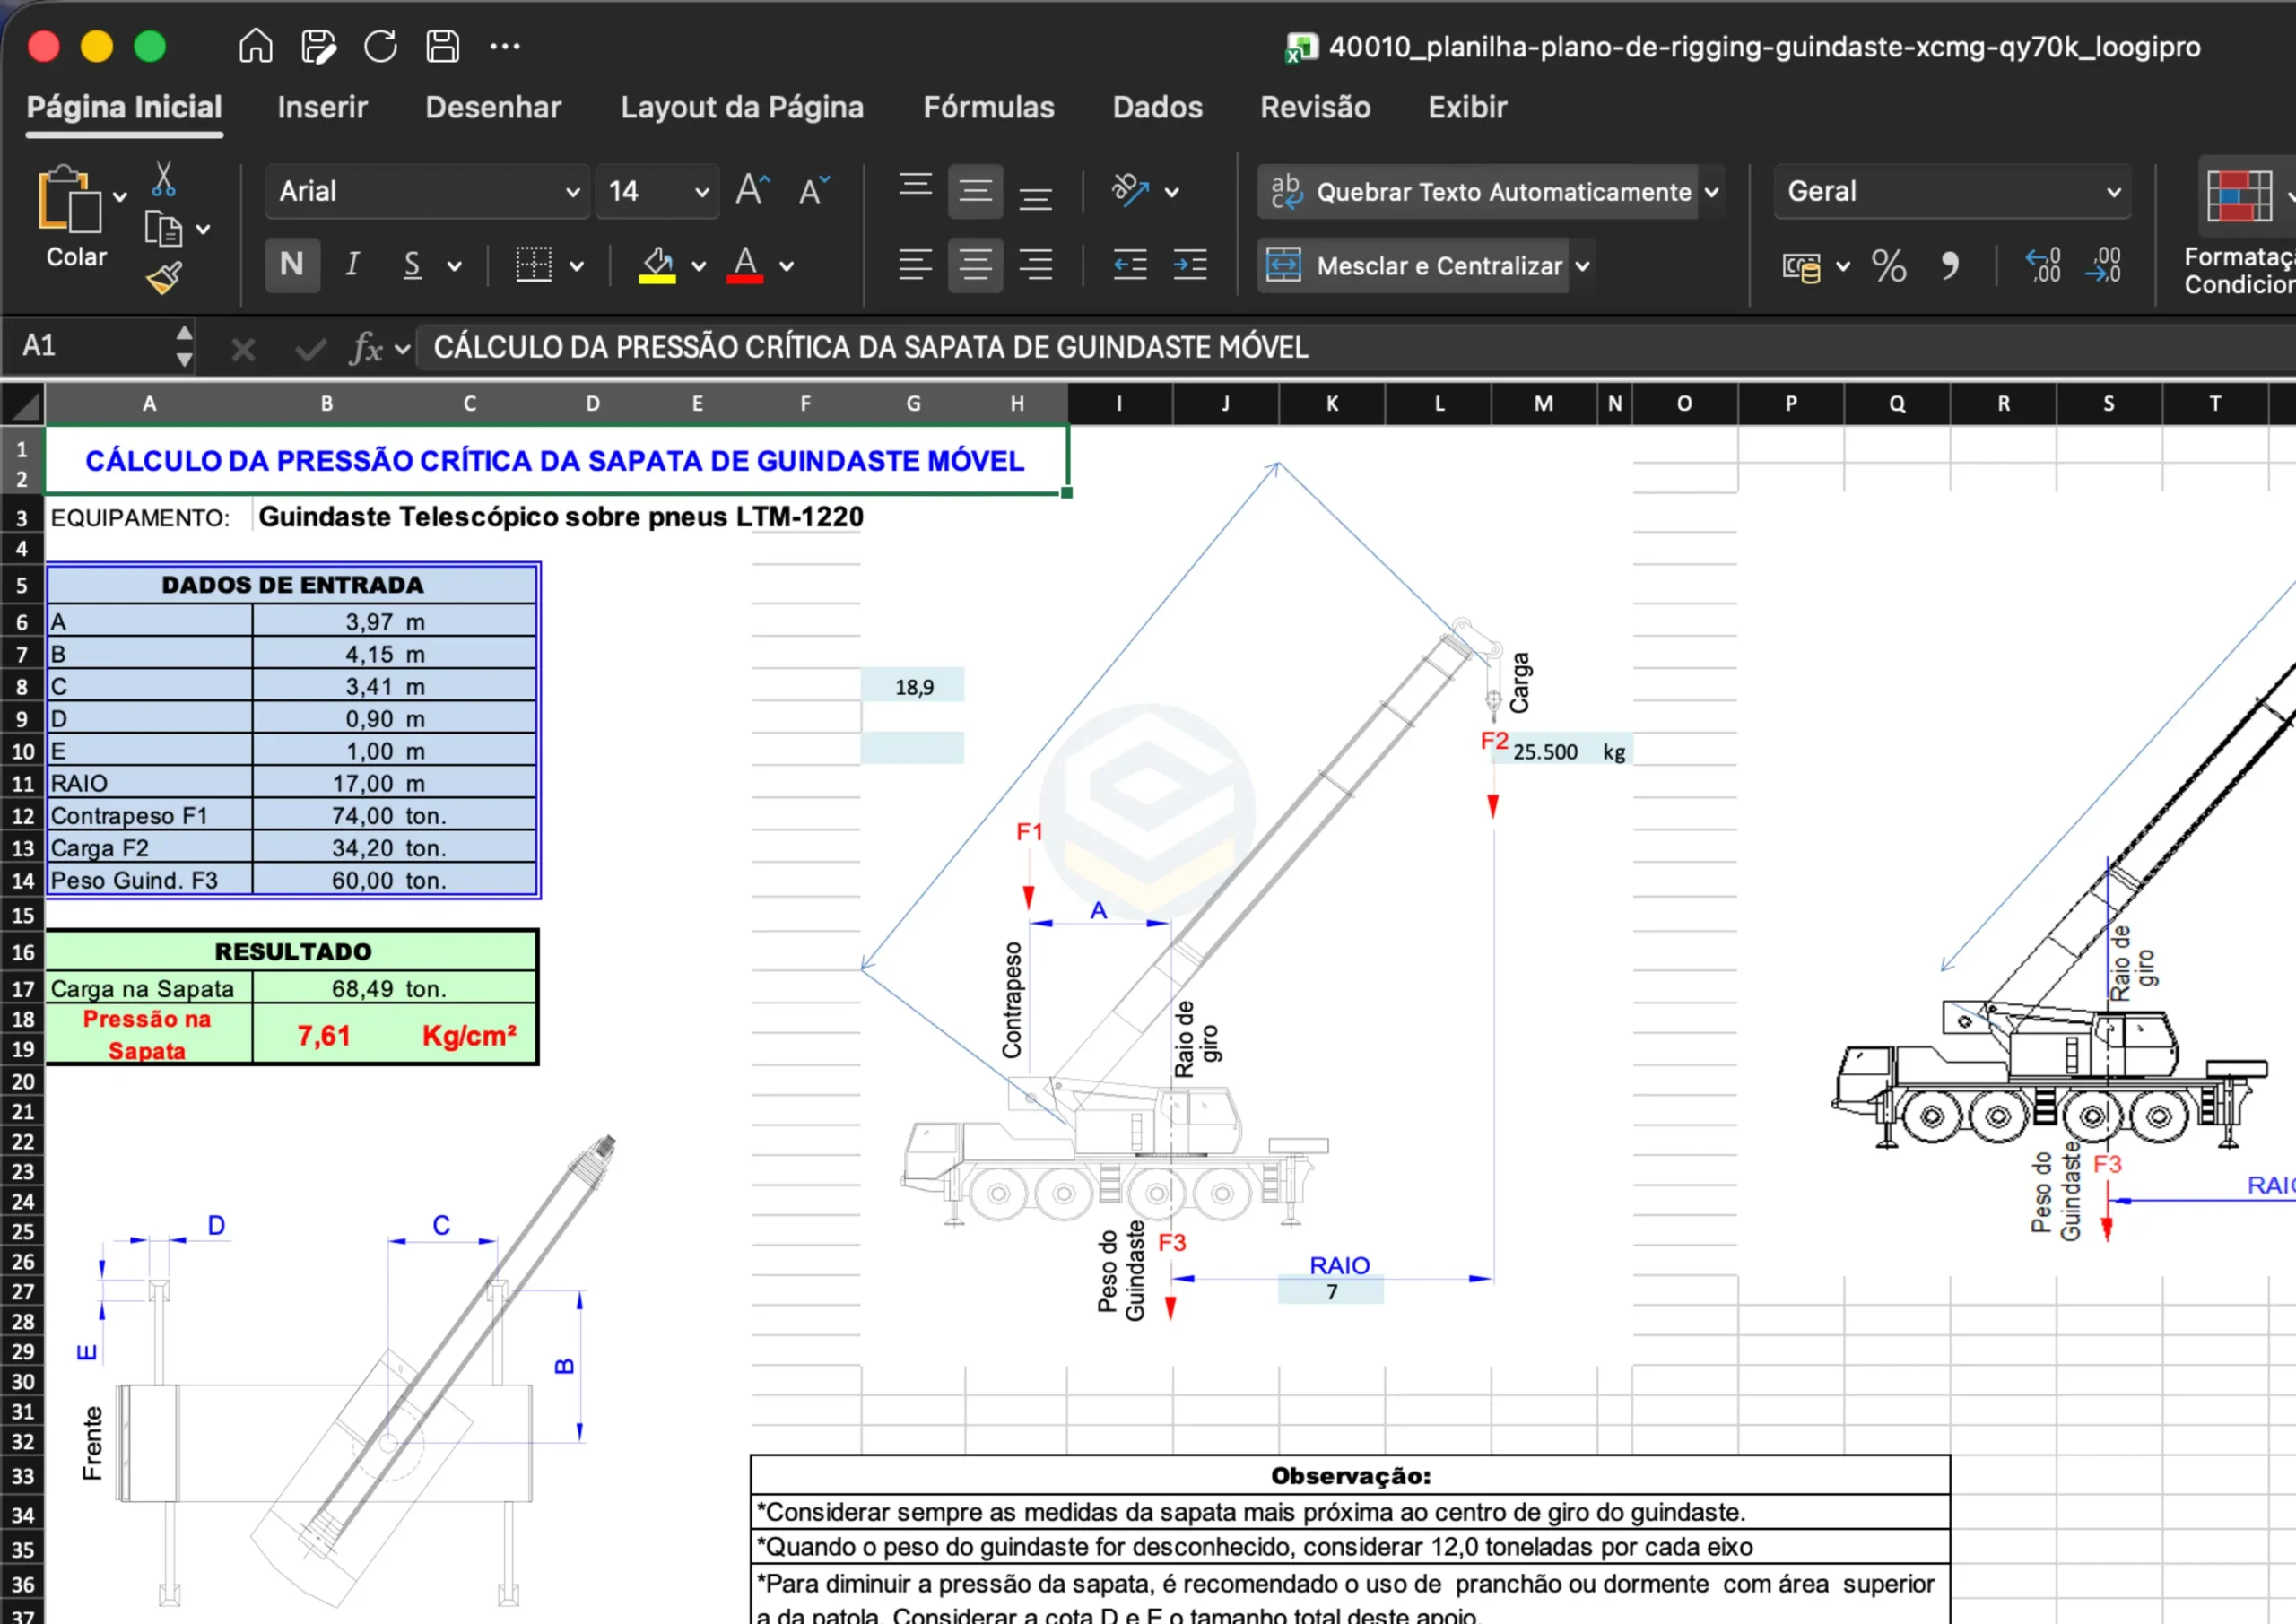Expand the borders dropdown arrow
The image size is (2296, 1624).
pyautogui.click(x=577, y=266)
